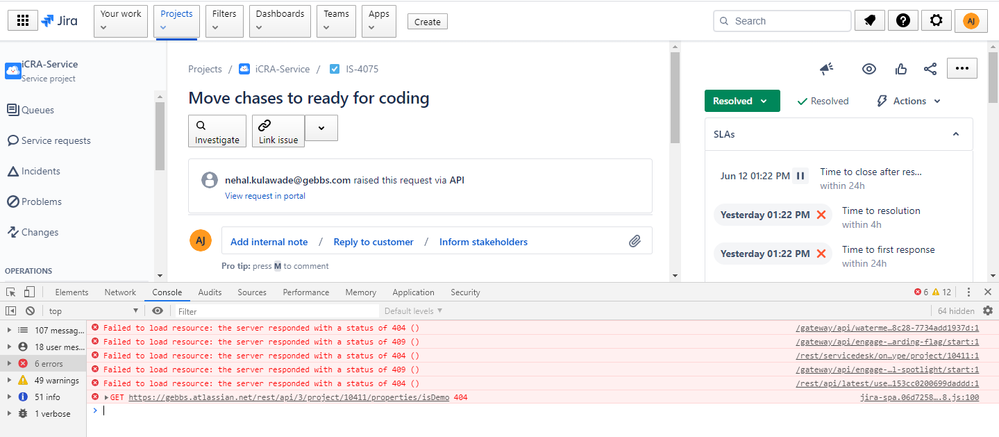The height and width of the screenshot is (437, 999).
Task: Open the Dashboards dropdown
Action: [x=280, y=21]
